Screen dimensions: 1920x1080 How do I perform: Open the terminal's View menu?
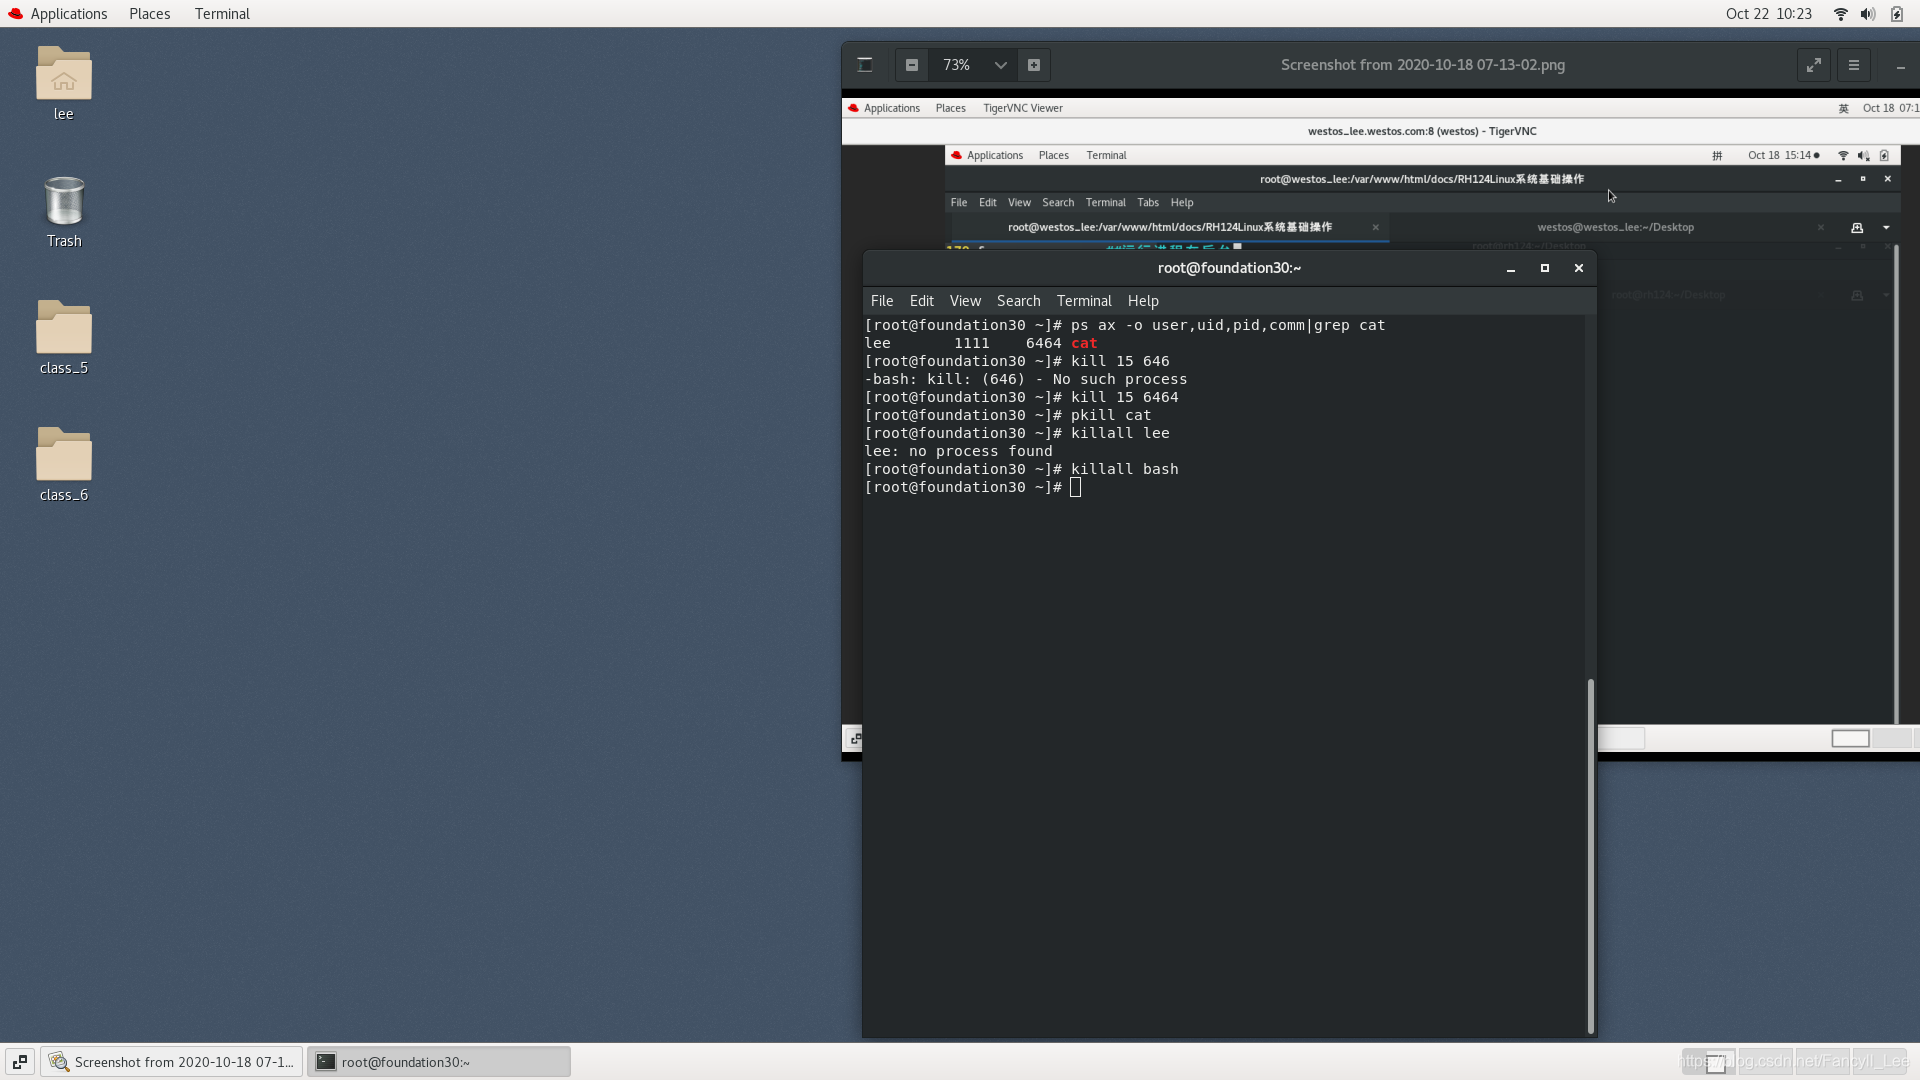point(964,301)
